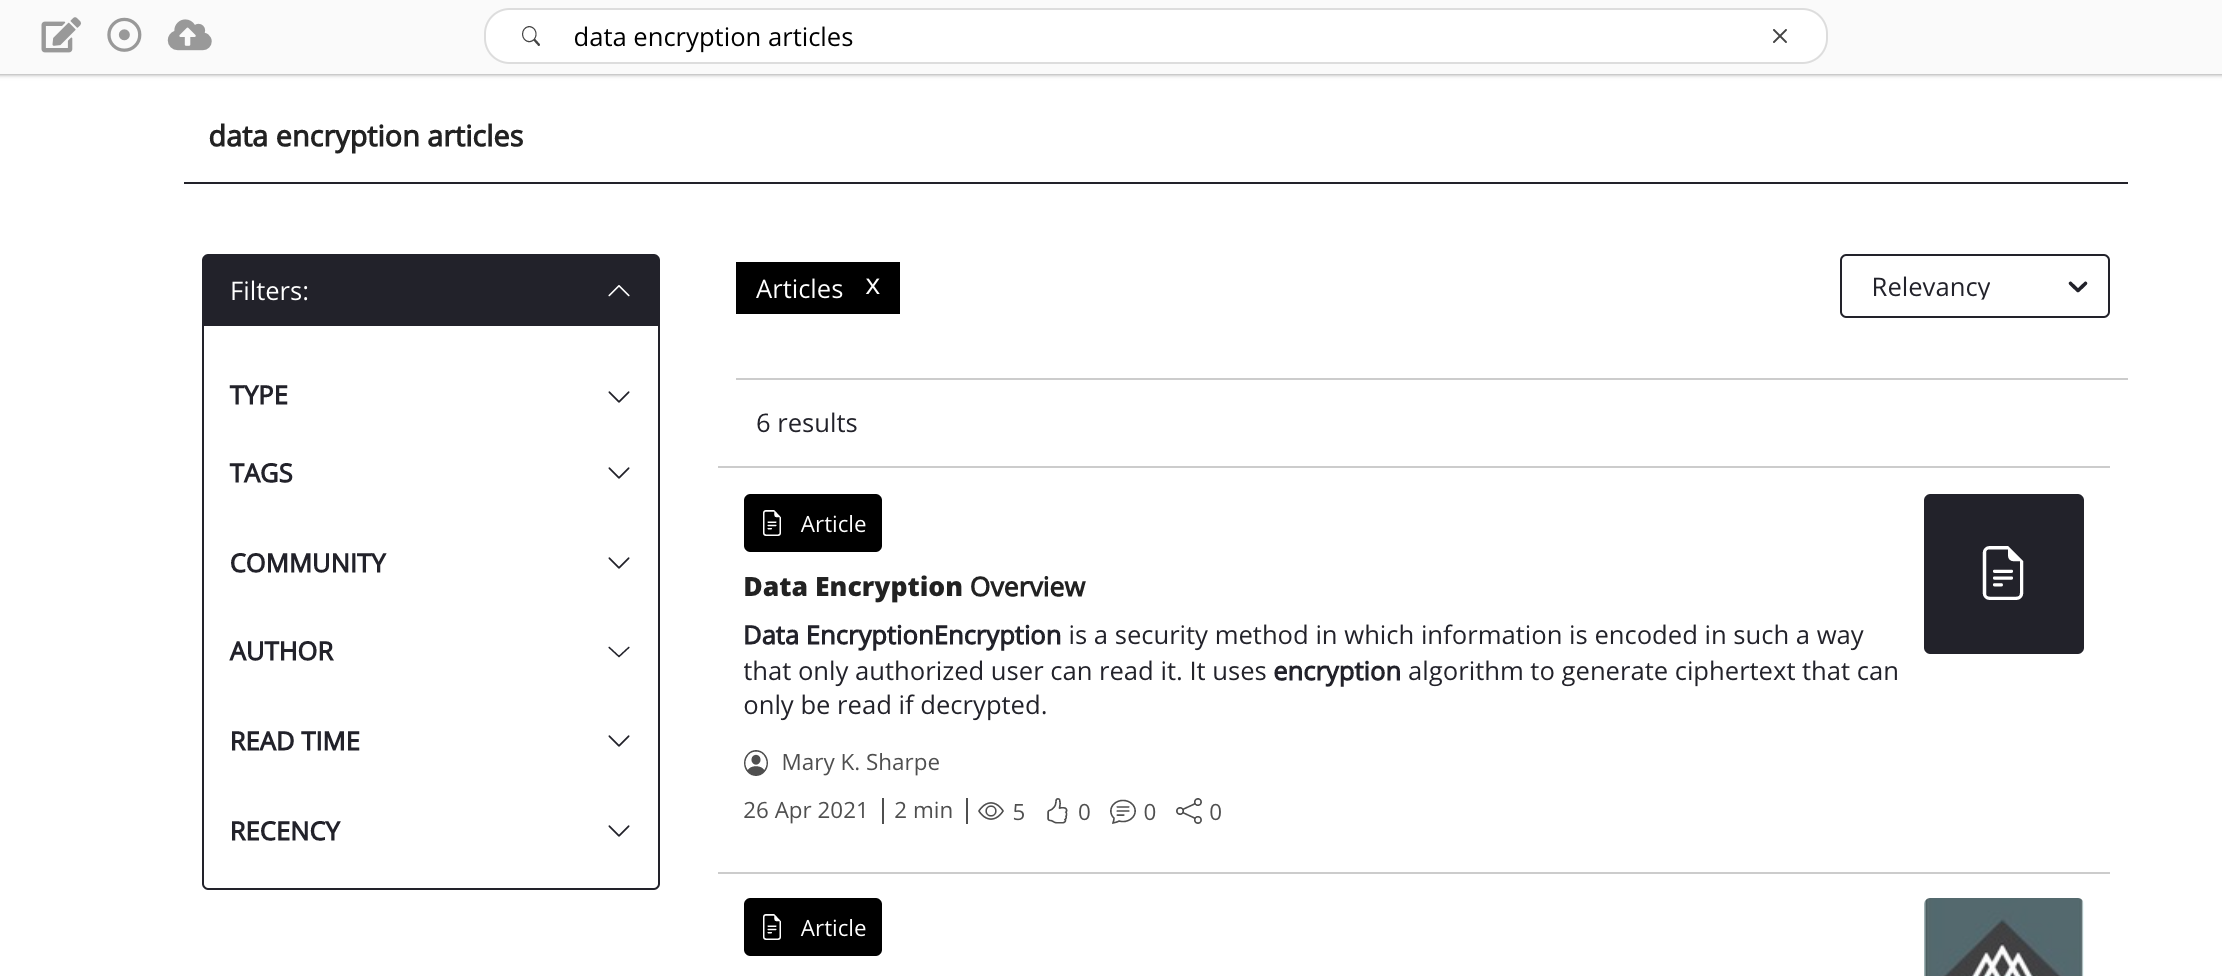Expand the READ TIME filter
Viewport: 2222px width, 976px height.
click(x=618, y=741)
